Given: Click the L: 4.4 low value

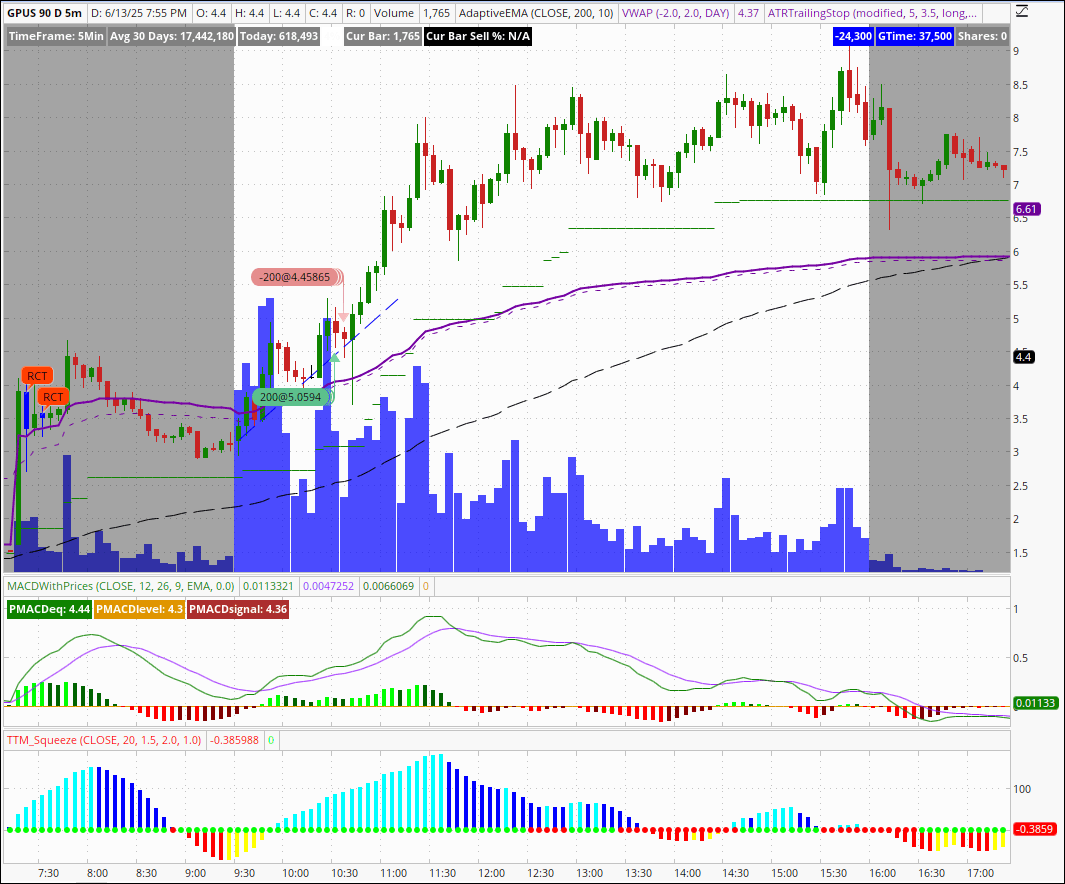Looking at the screenshot, I should point(285,13).
